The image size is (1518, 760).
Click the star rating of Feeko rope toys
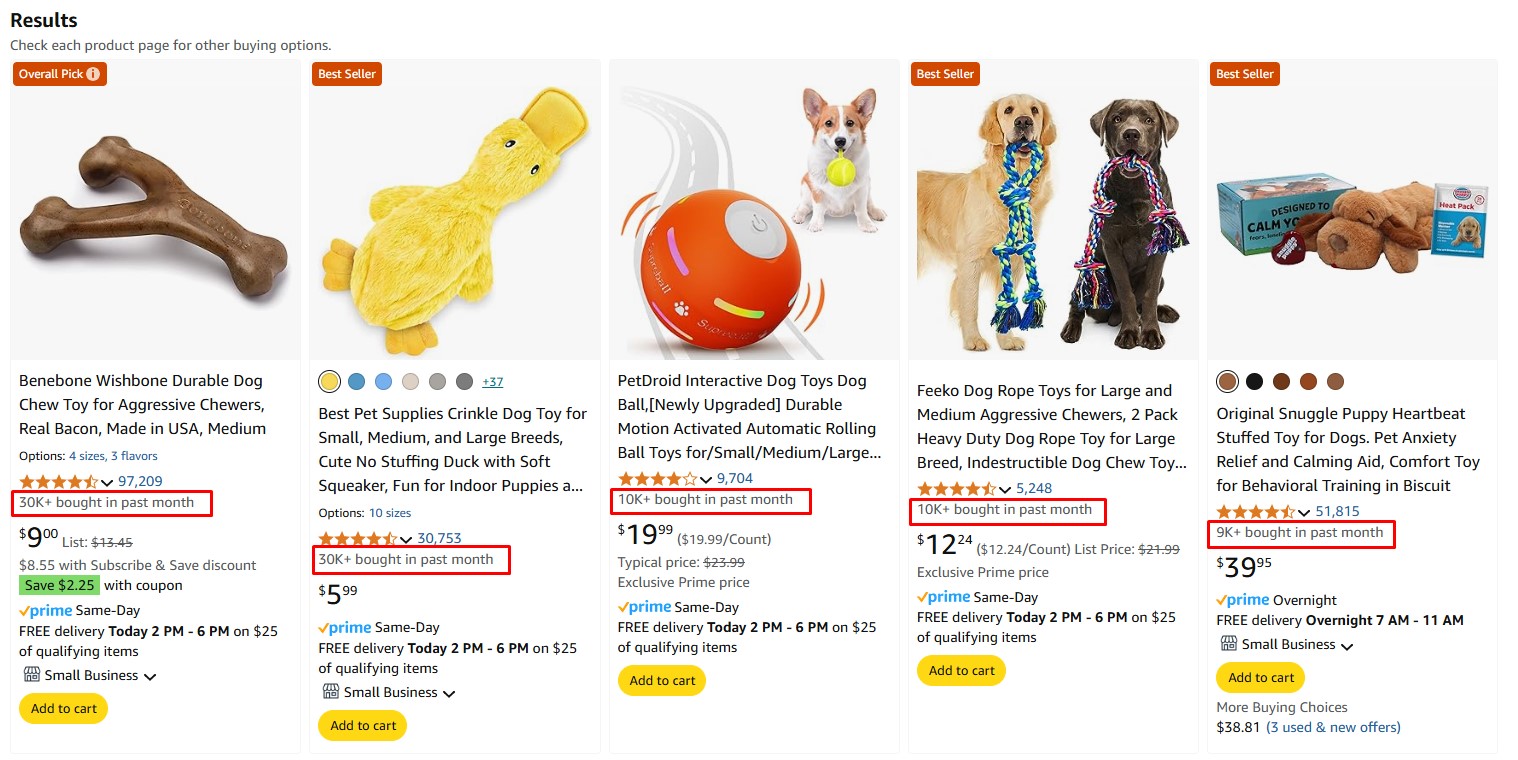pyautogui.click(x=956, y=489)
